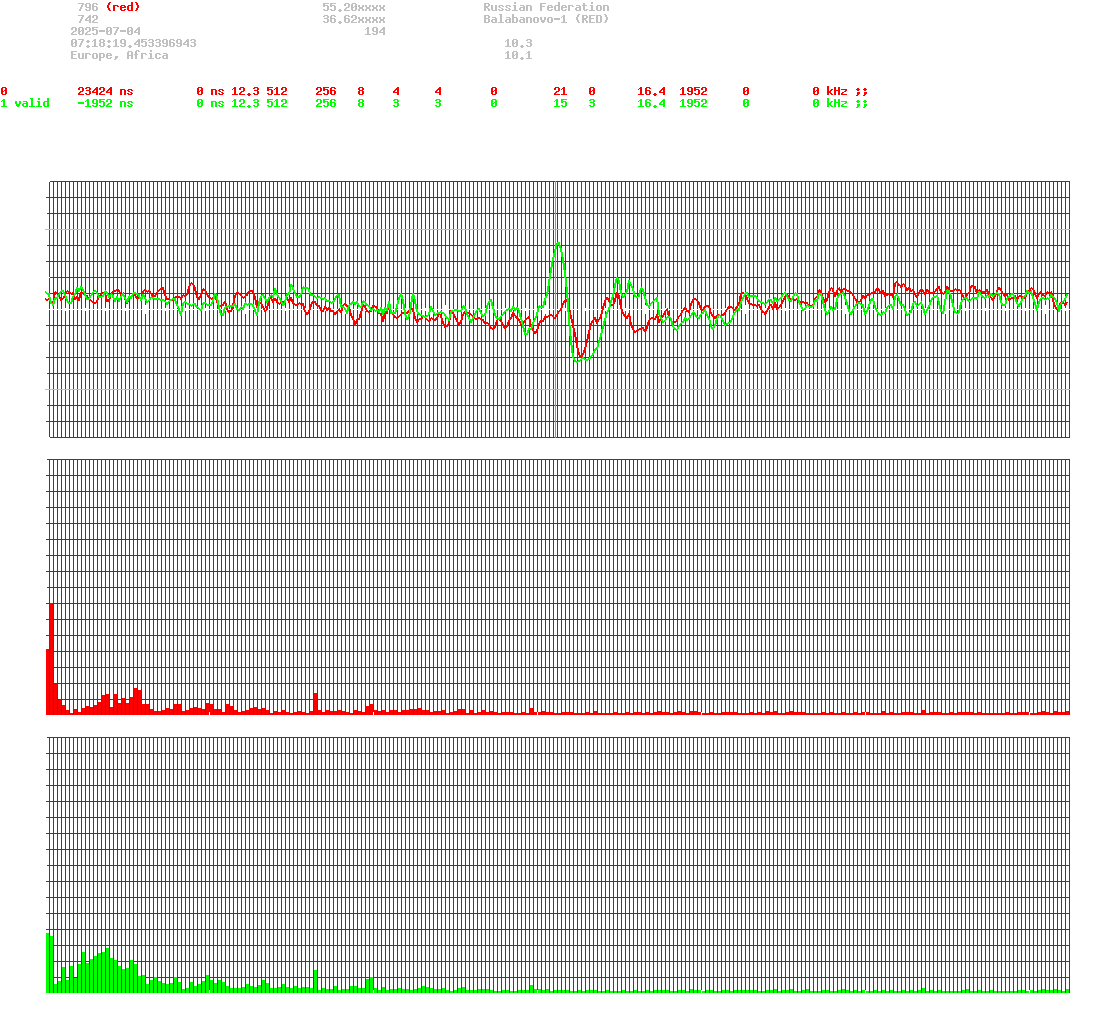This screenshot has width=1095, height=1015.
Task: Click the value "742" in the header
Action: click(x=88, y=20)
